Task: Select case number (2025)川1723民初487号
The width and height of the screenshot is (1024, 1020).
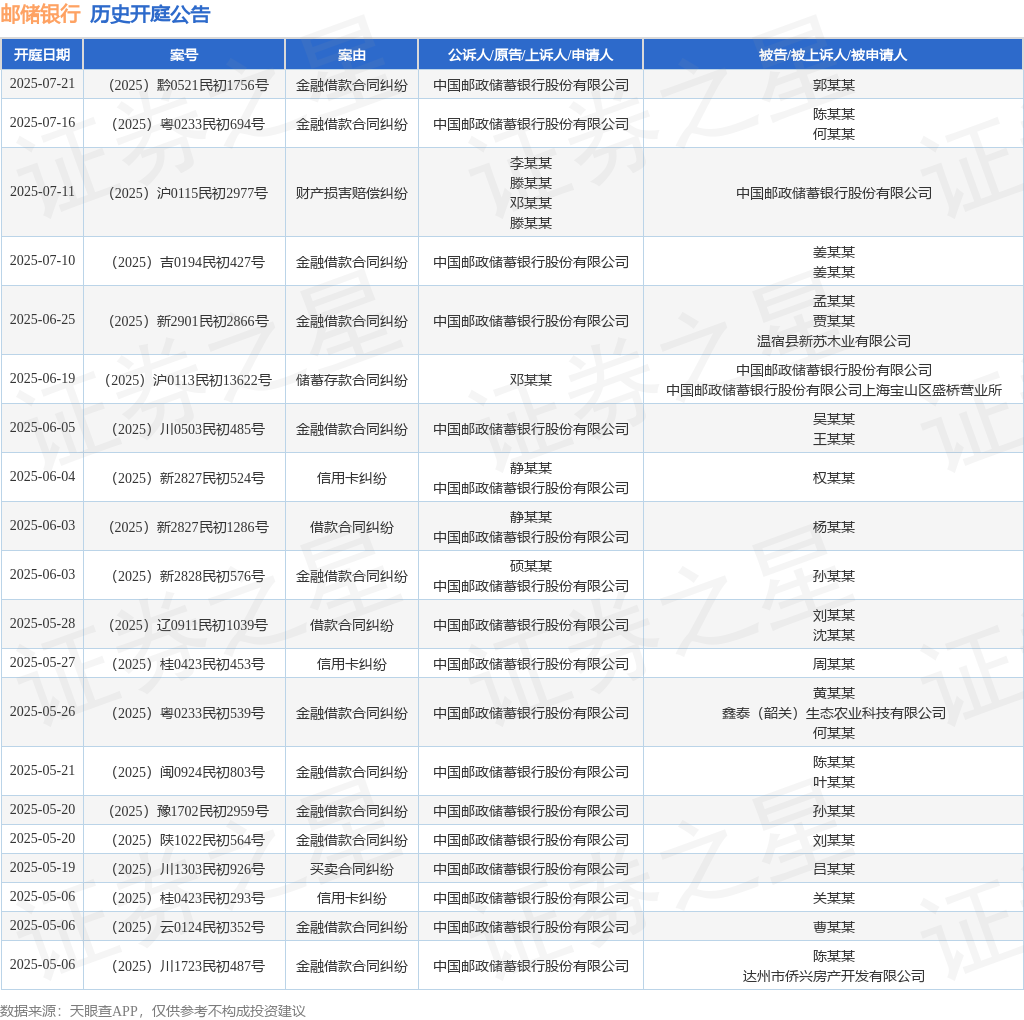Action: pos(188,966)
